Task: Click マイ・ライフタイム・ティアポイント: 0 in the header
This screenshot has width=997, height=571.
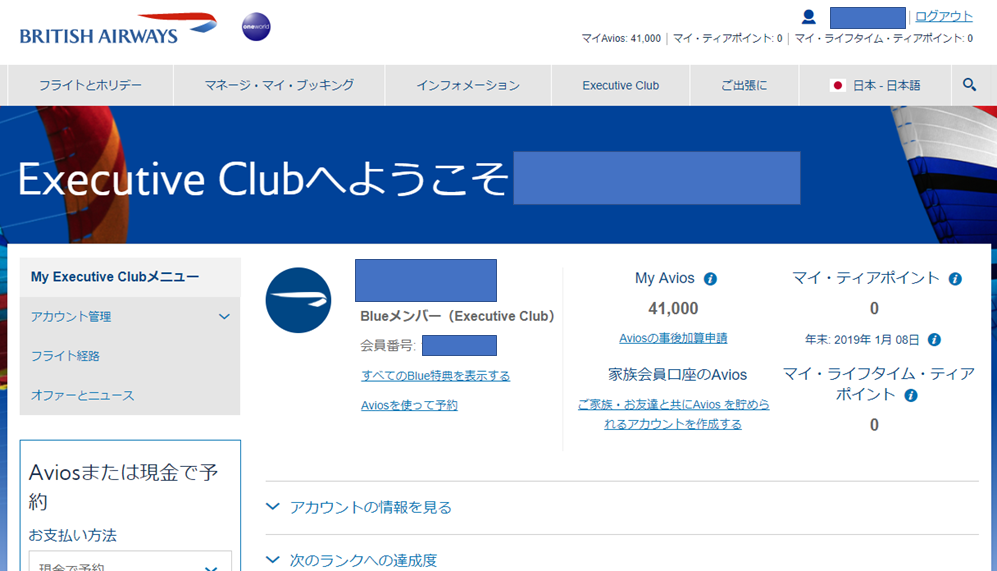Action: tap(884, 39)
